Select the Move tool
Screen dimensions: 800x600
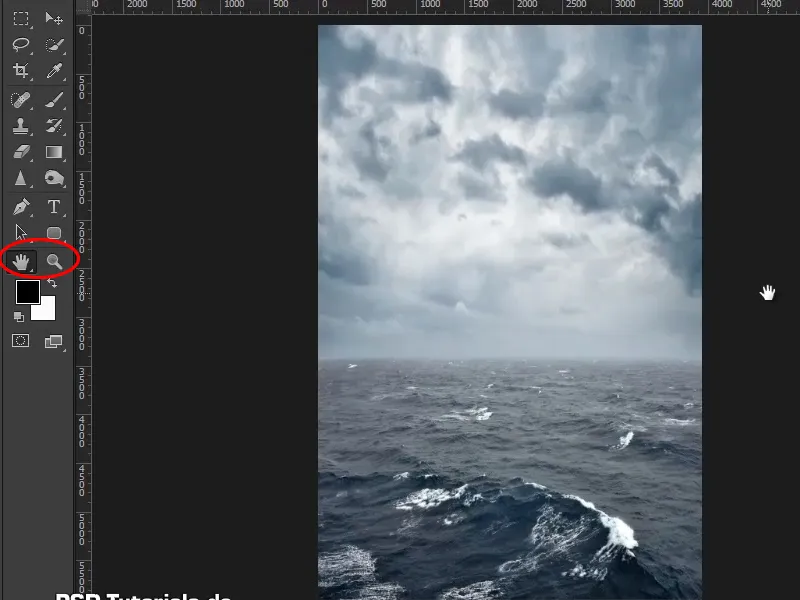(x=54, y=19)
